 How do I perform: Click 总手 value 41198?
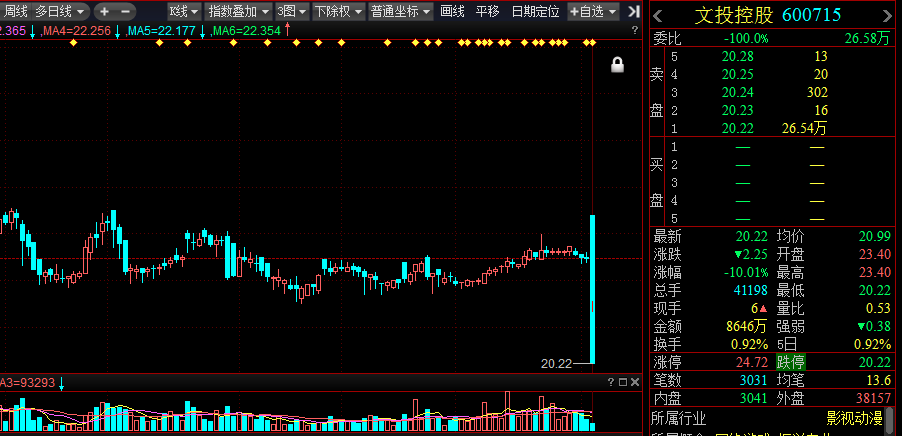coord(751,290)
